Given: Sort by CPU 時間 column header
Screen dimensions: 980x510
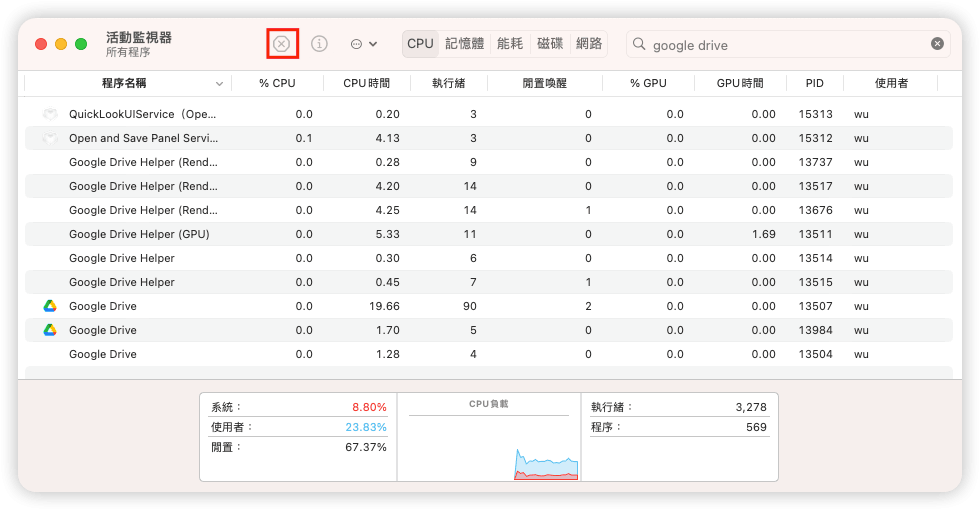Looking at the screenshot, I should click(366, 83).
